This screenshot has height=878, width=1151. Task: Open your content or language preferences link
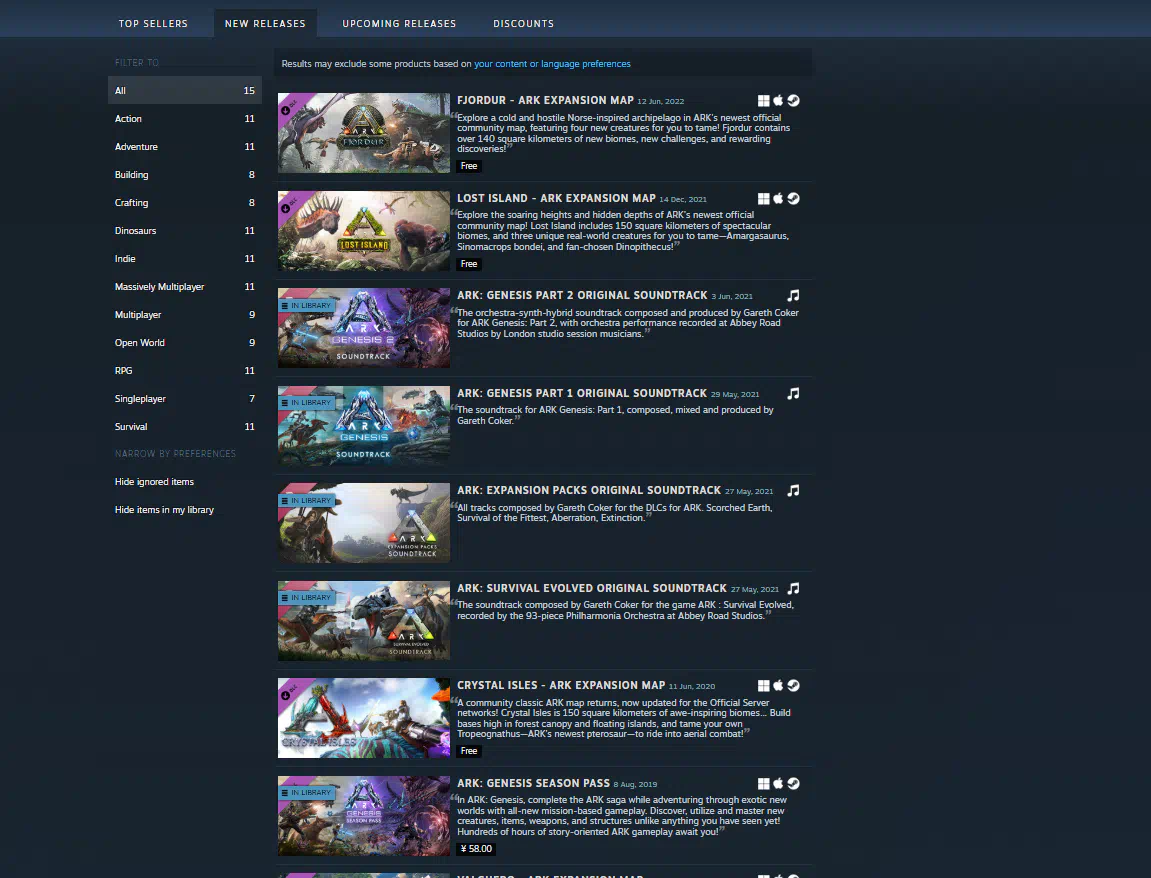point(552,64)
